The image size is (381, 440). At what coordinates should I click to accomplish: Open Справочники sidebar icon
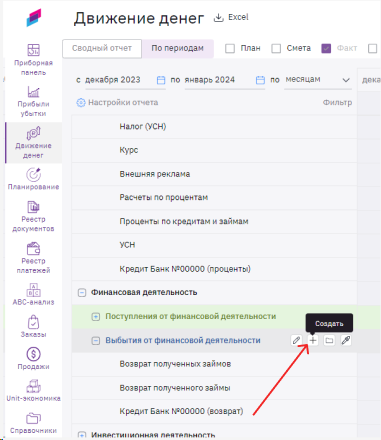[33, 418]
